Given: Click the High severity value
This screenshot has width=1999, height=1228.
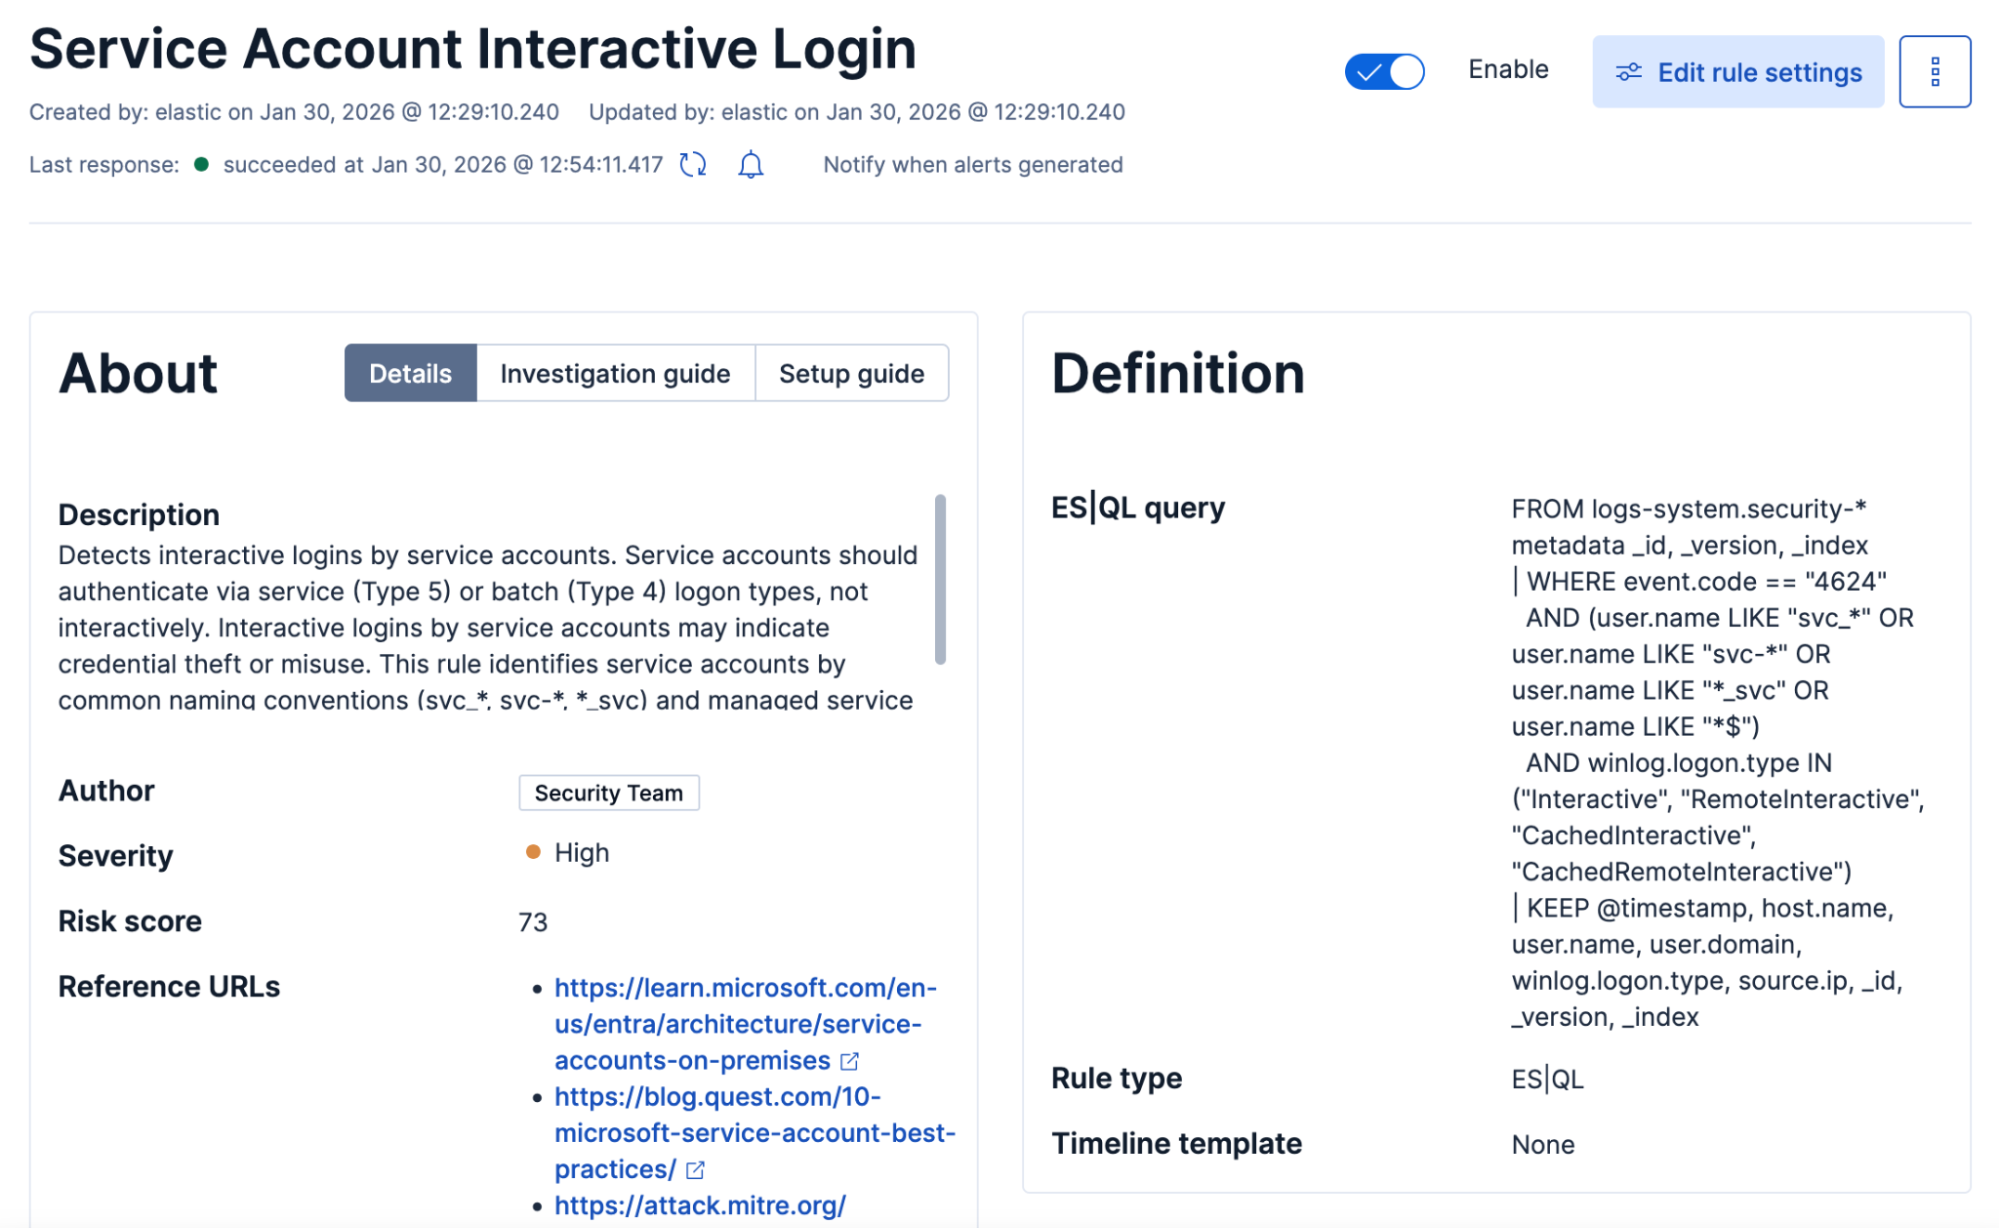Looking at the screenshot, I should (581, 852).
